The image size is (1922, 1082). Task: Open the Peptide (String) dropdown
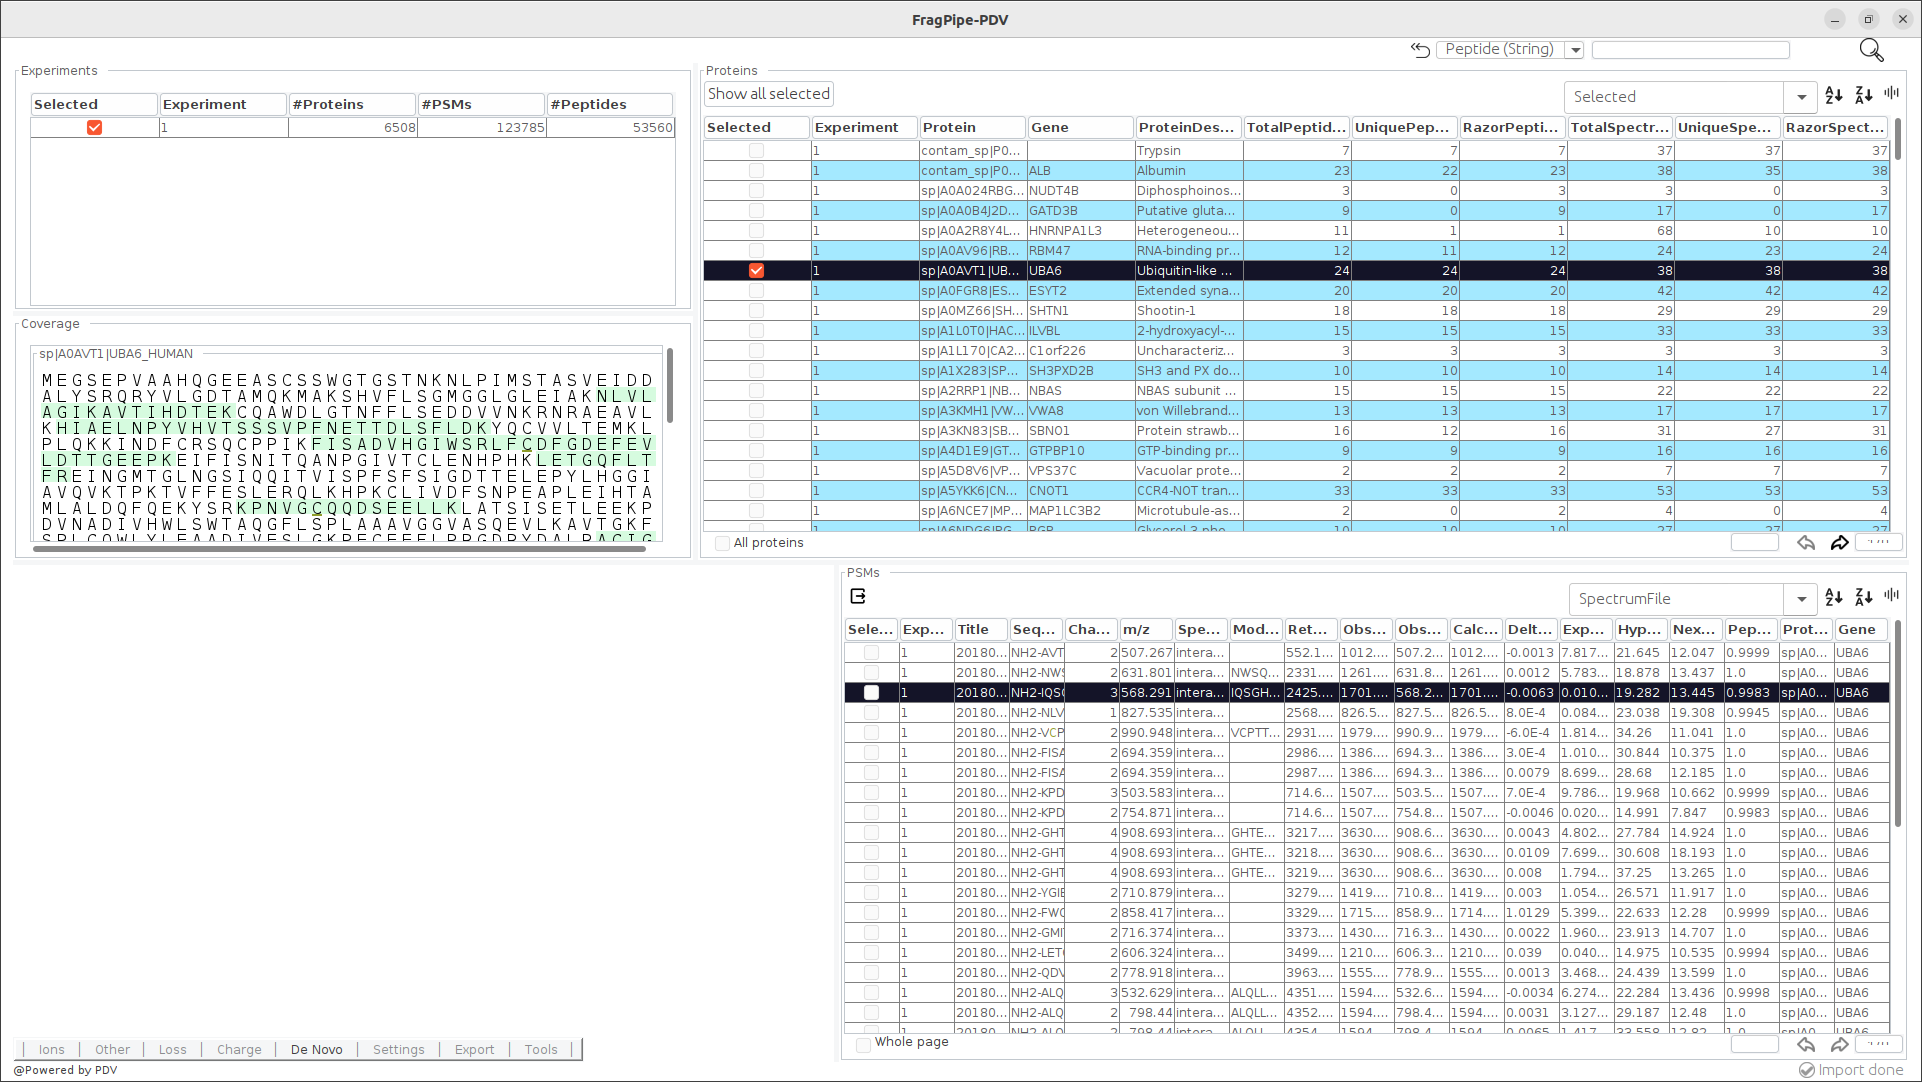pyautogui.click(x=1575, y=49)
